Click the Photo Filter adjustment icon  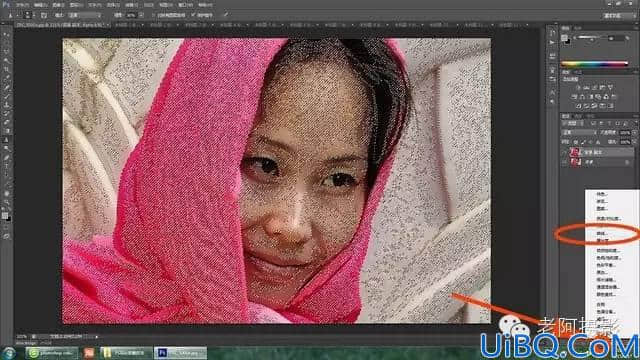pyautogui.click(x=598, y=97)
